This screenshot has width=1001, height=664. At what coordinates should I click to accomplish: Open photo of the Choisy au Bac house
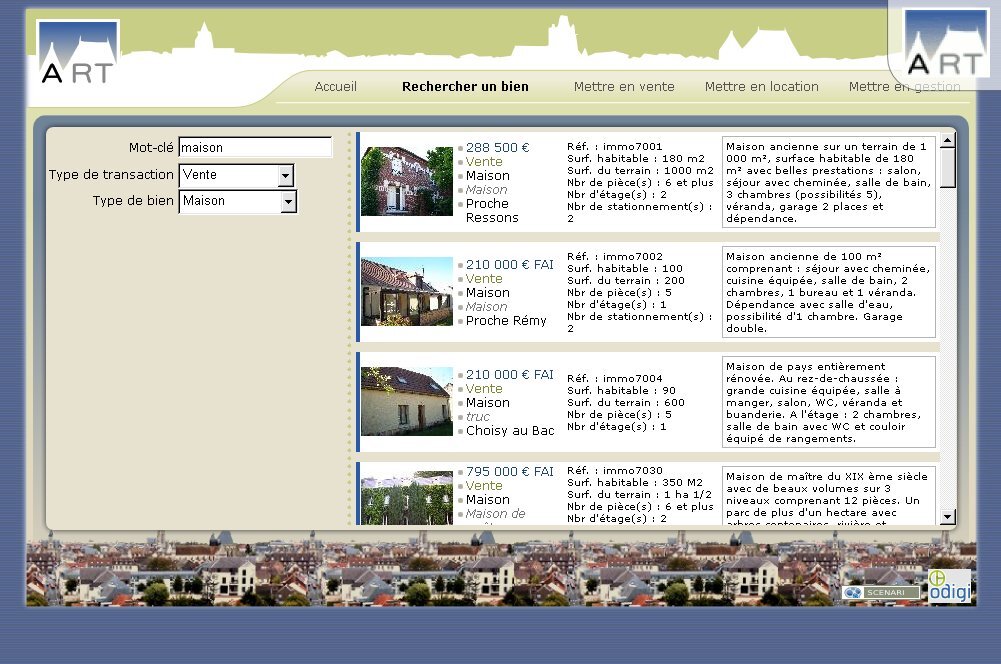[407, 402]
